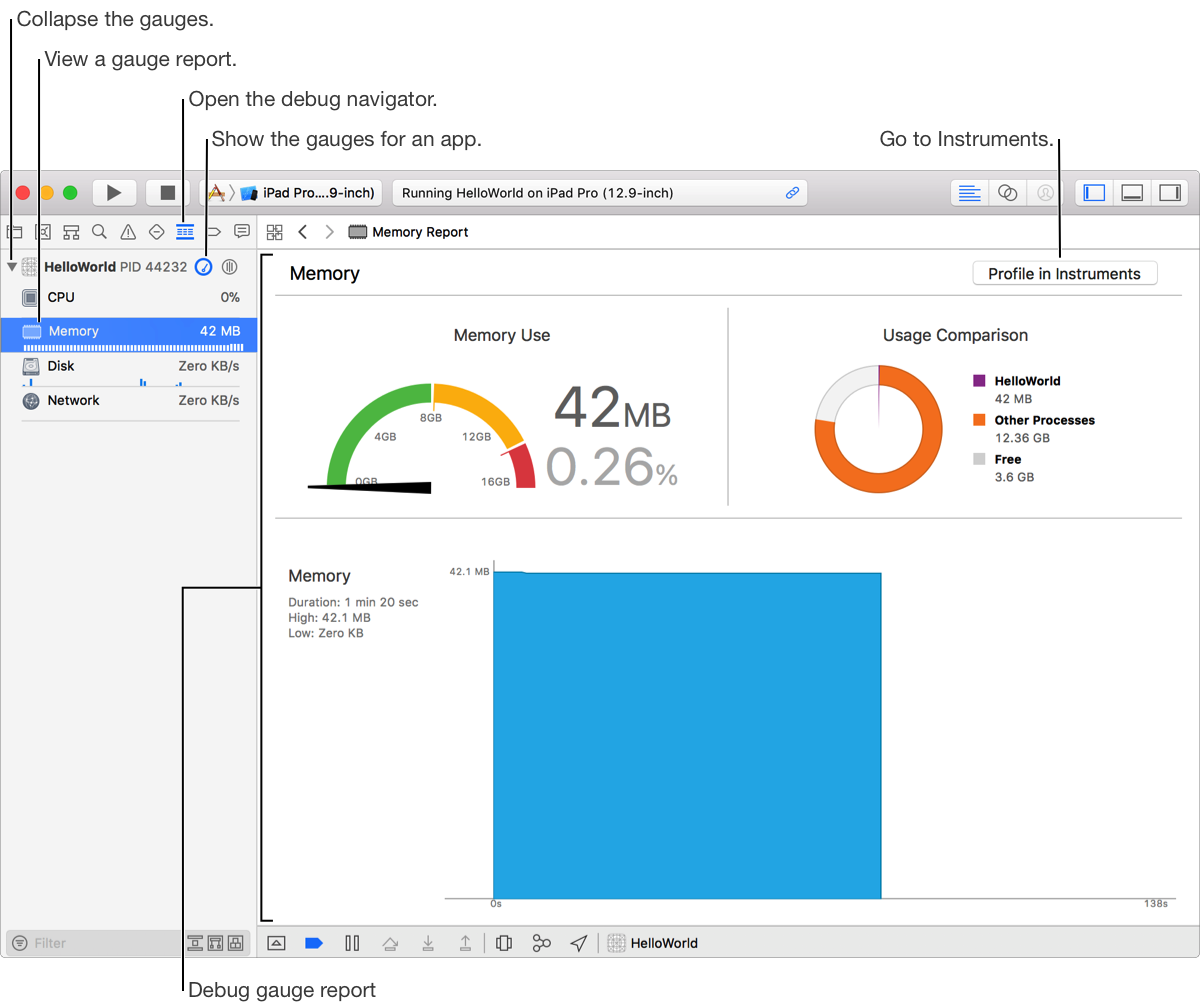Click Profile in Instruments button
Screen dimensions: 1200x1008
pyautogui.click(x=1064, y=274)
